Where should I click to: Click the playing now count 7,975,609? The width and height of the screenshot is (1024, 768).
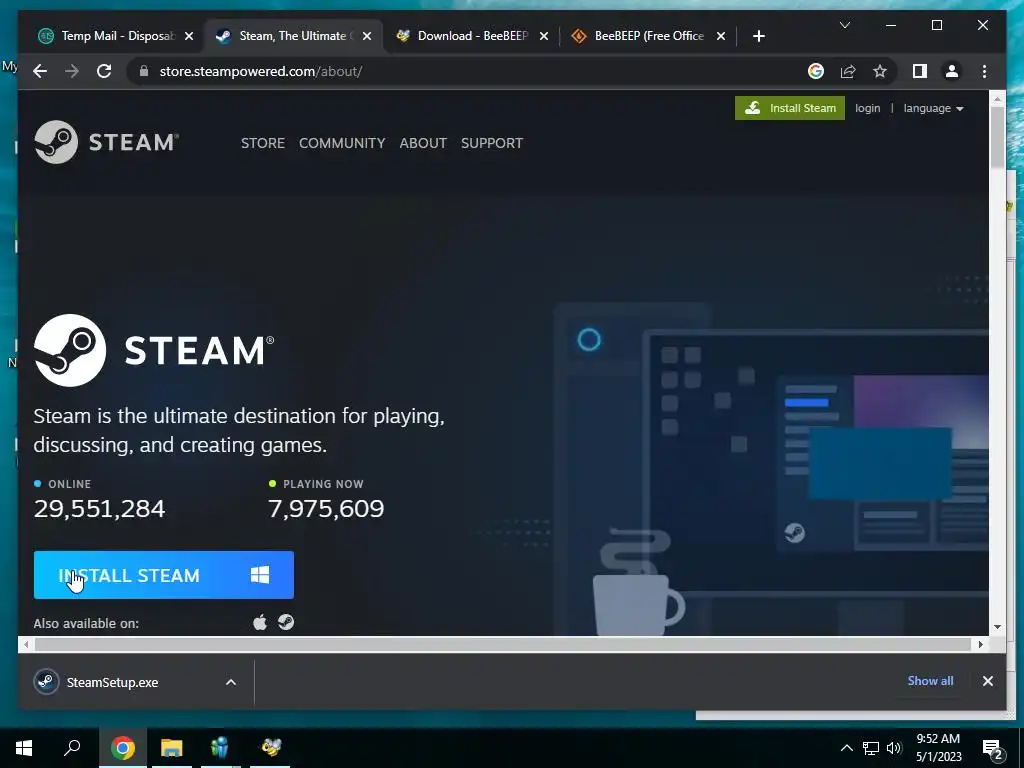click(x=326, y=509)
